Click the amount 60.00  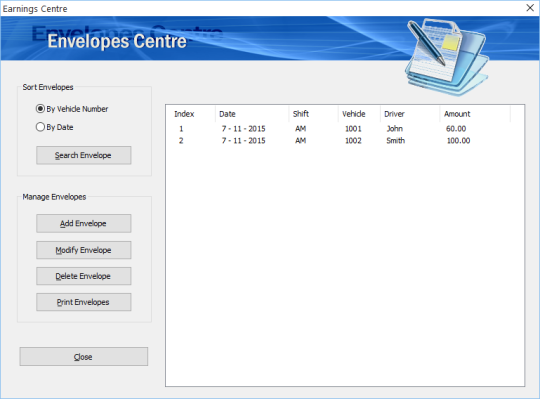click(x=456, y=129)
